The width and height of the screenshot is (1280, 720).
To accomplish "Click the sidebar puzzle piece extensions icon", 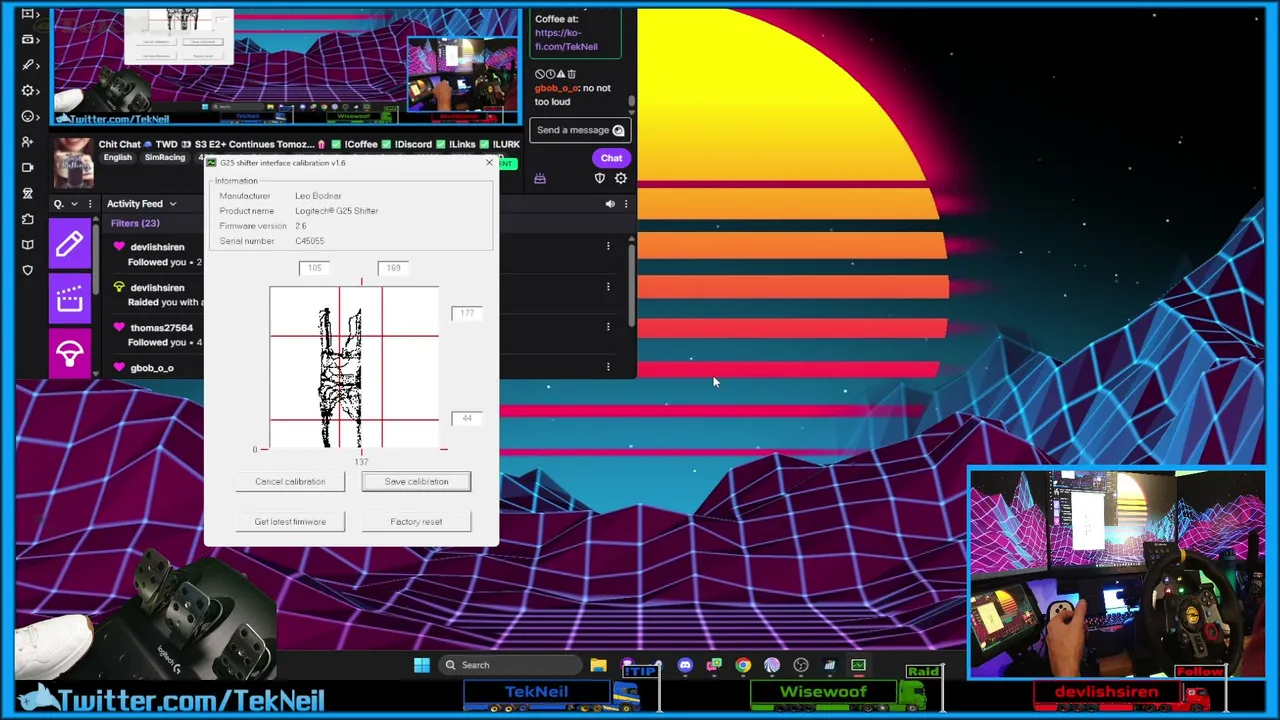I will pos(27,219).
